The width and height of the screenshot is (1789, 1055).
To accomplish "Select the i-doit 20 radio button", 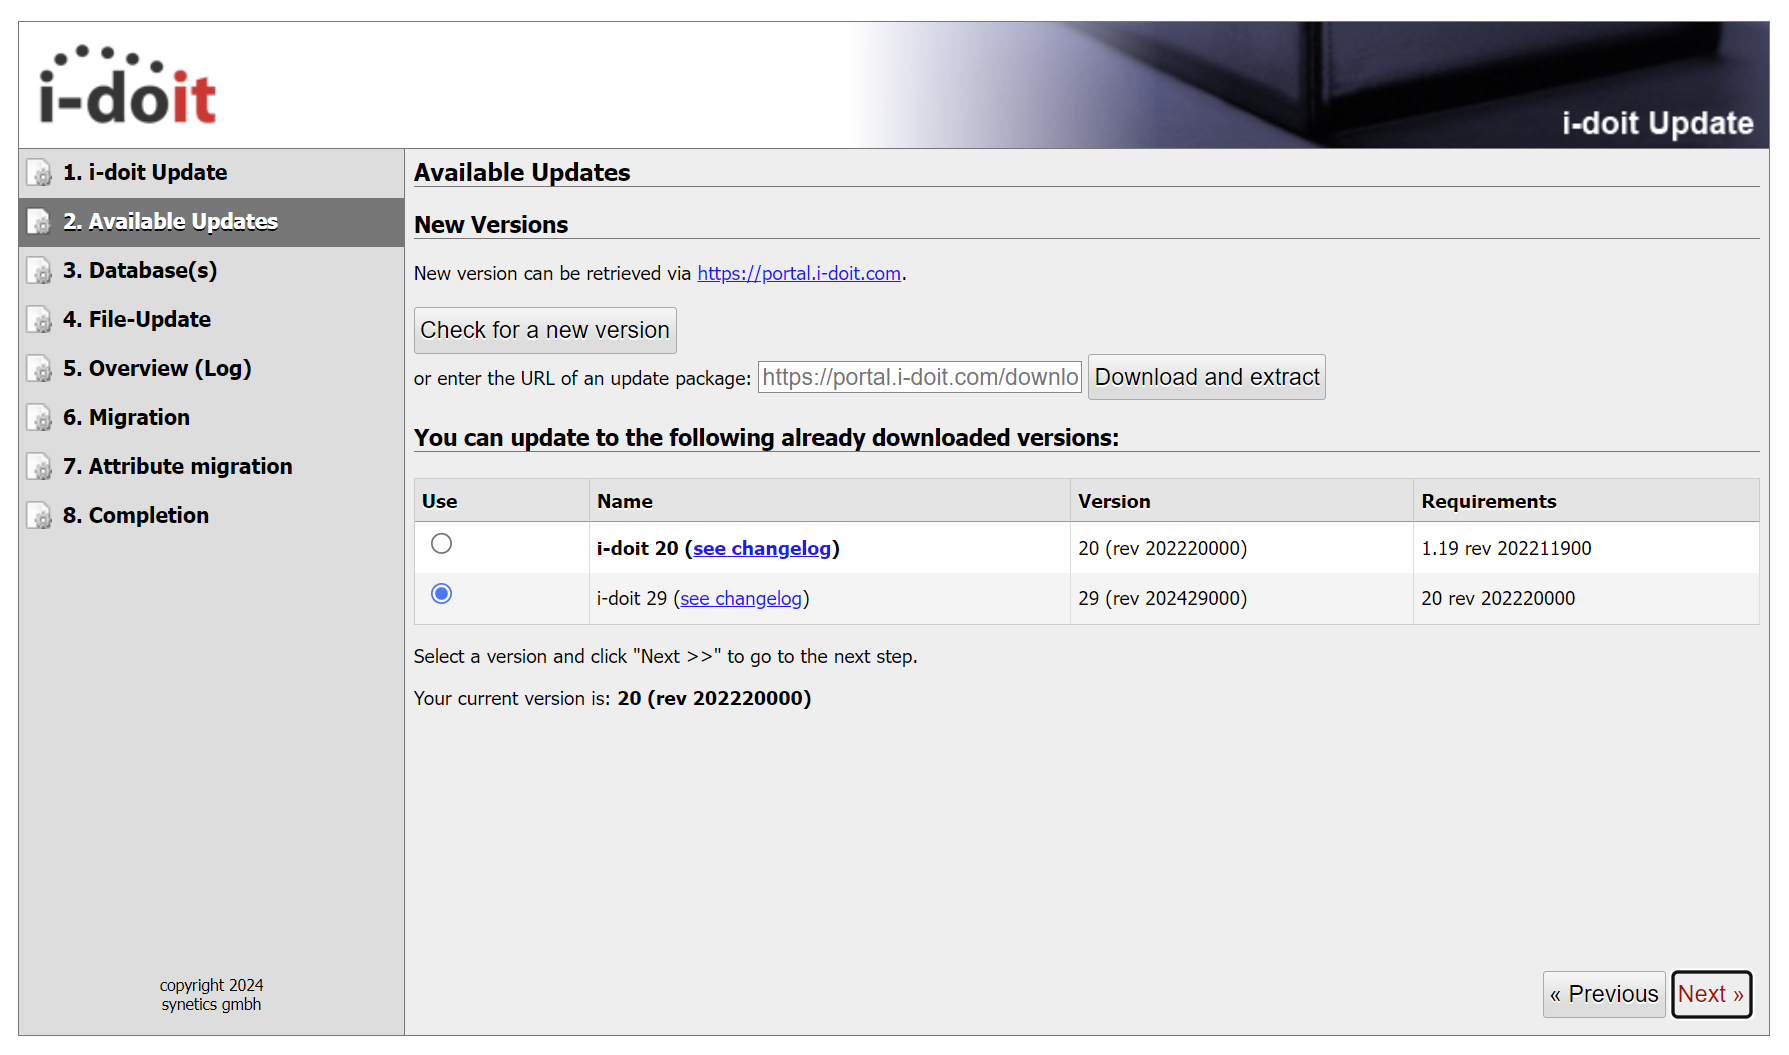I will pyautogui.click(x=441, y=543).
